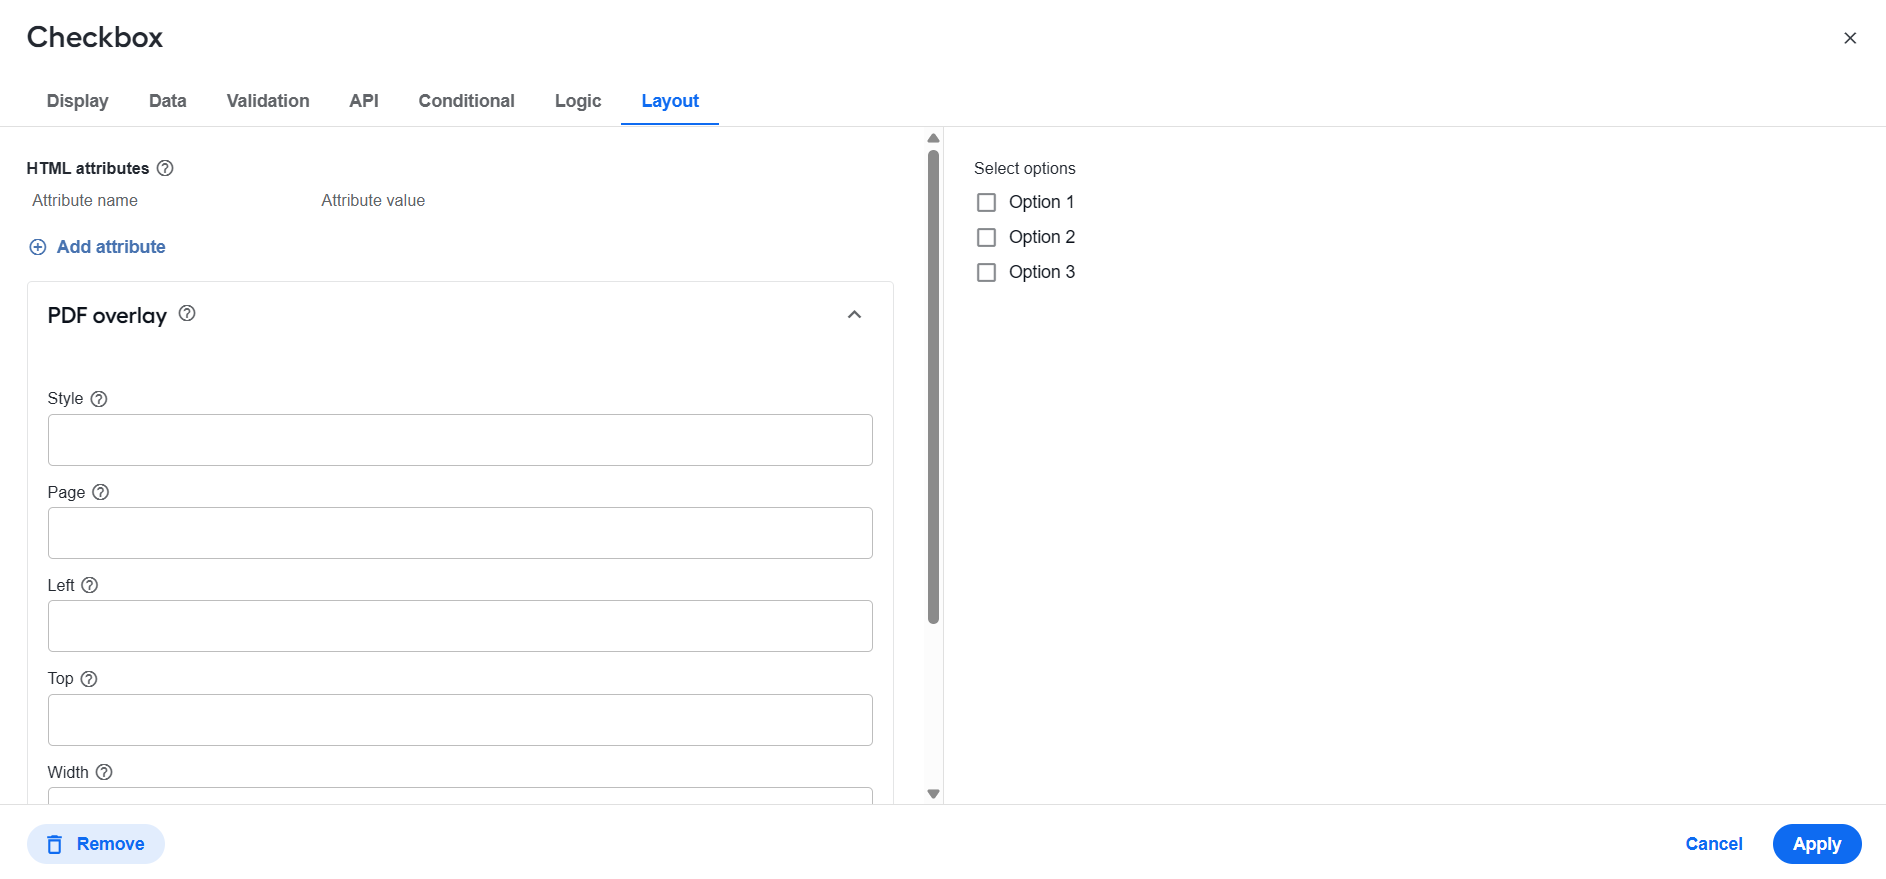Click trash icon on Remove button
This screenshot has height=879, width=1886.
(x=55, y=844)
